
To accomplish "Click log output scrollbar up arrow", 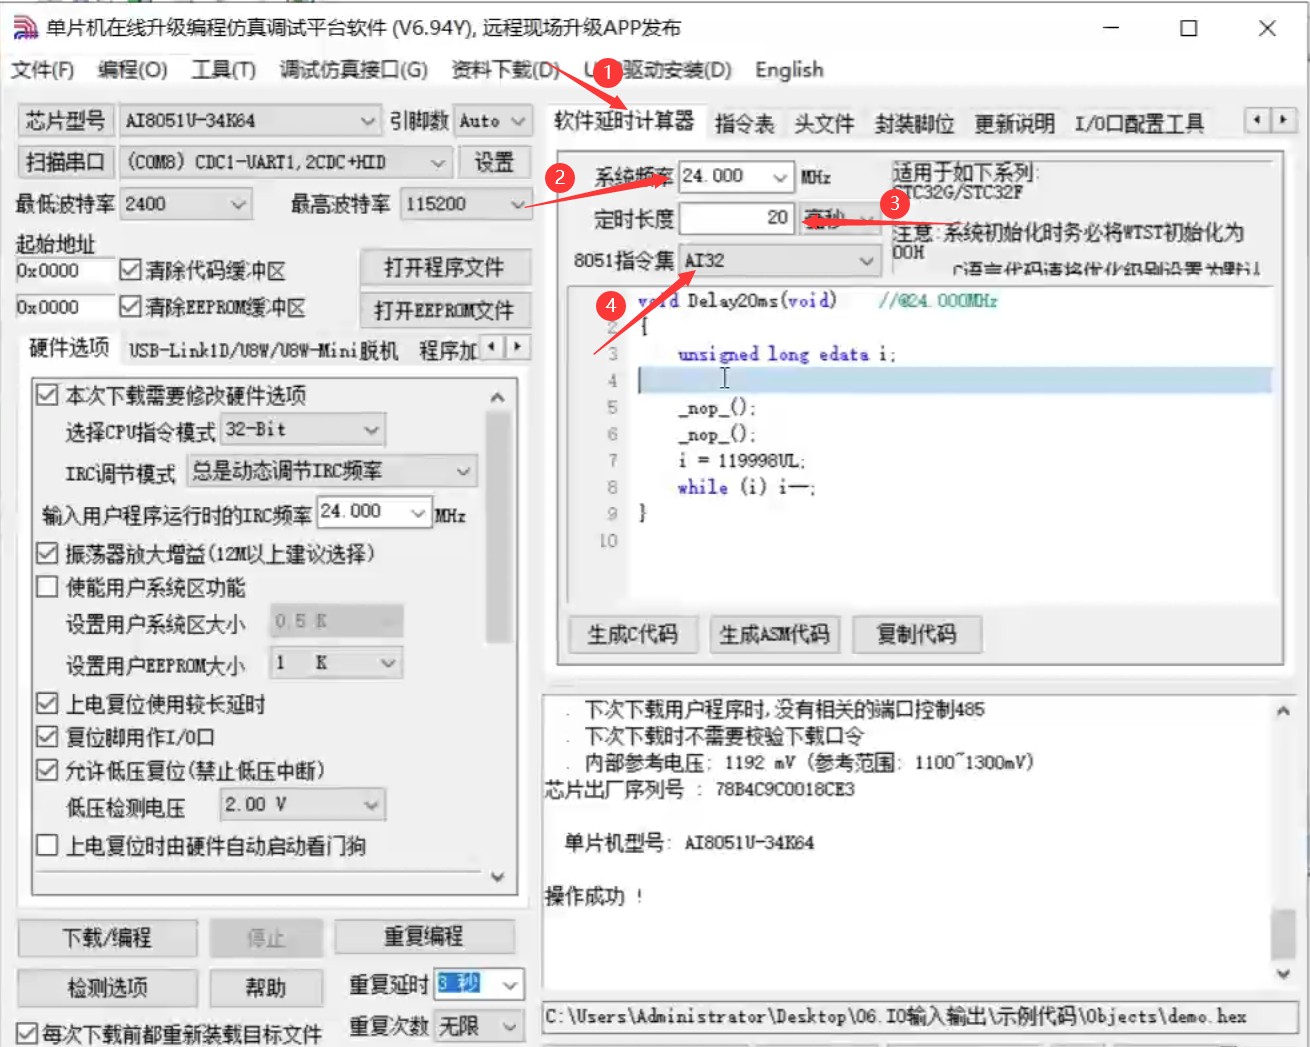I will 1283,711.
